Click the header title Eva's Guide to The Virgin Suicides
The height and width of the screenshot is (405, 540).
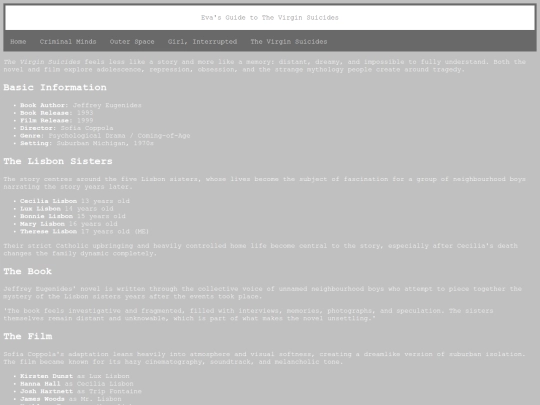point(270,18)
